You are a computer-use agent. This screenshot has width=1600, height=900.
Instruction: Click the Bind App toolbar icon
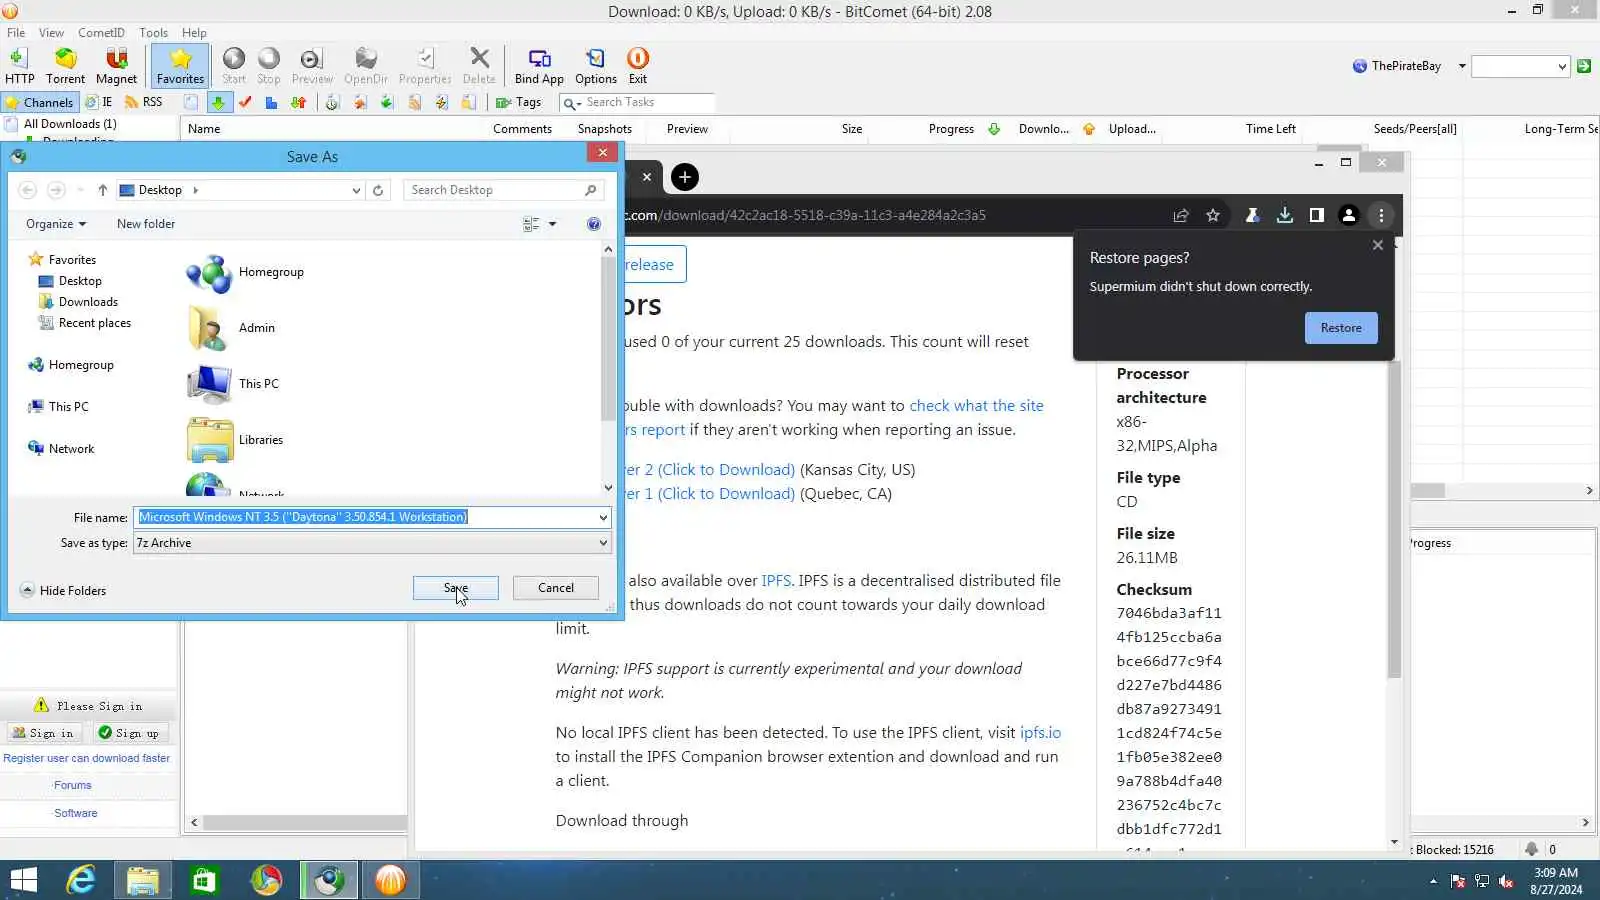tap(539, 66)
